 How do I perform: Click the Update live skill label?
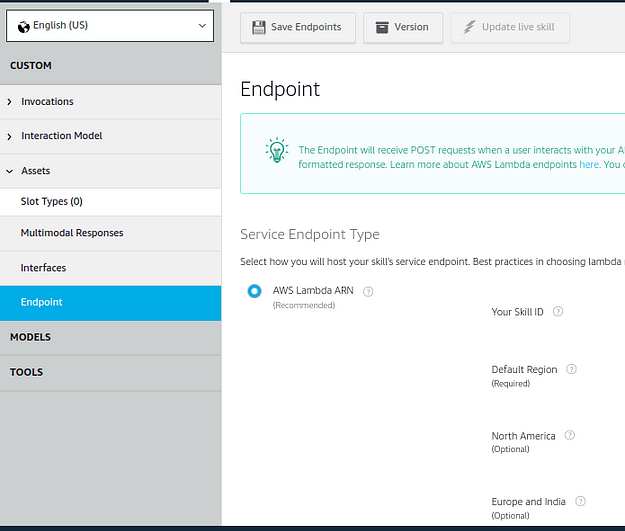click(x=518, y=27)
